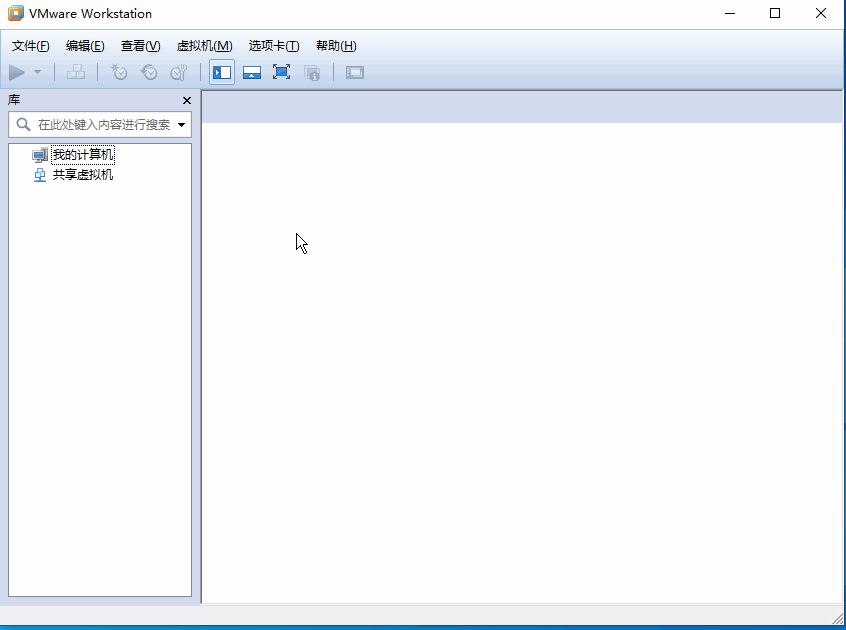Viewport: 846px width, 630px height.
Task: Open the 选项卡(T) menu
Action: click(x=274, y=46)
